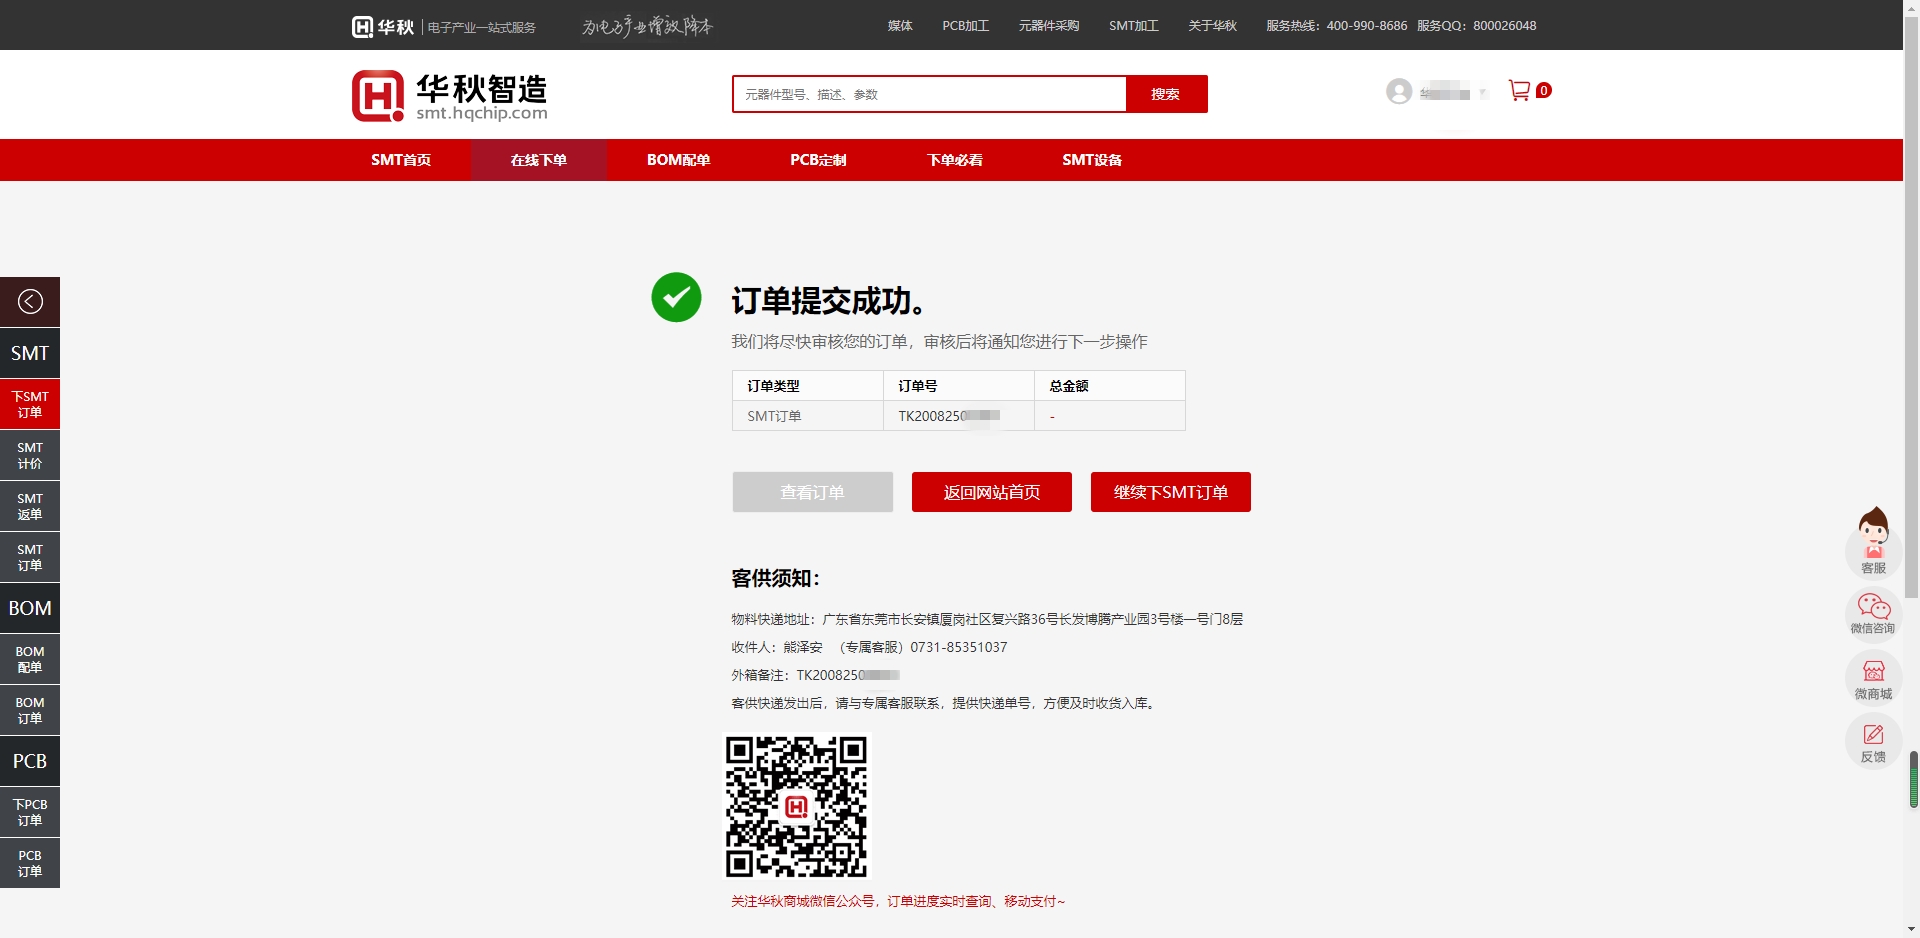Image resolution: width=1920 pixels, height=938 pixels.
Task: Go to SMT设备 in the red menu
Action: (x=1091, y=160)
